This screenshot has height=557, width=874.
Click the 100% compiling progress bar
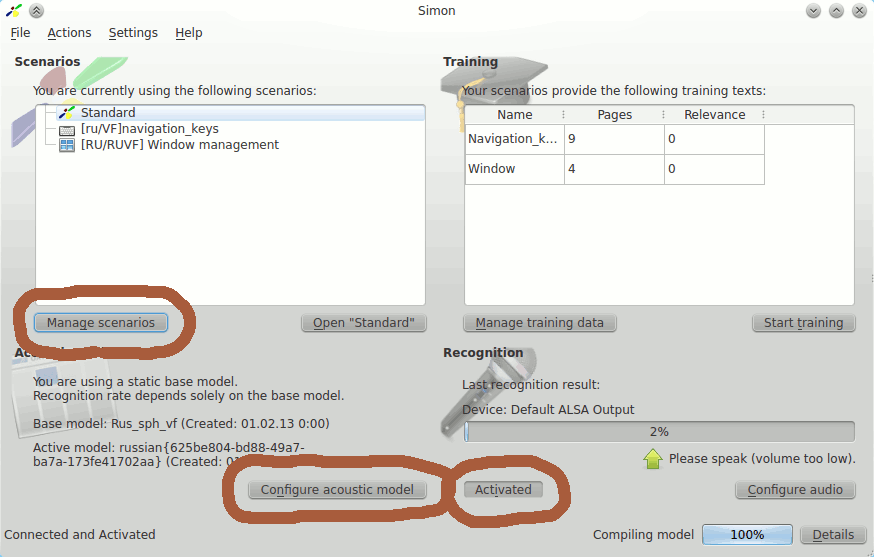(747, 535)
